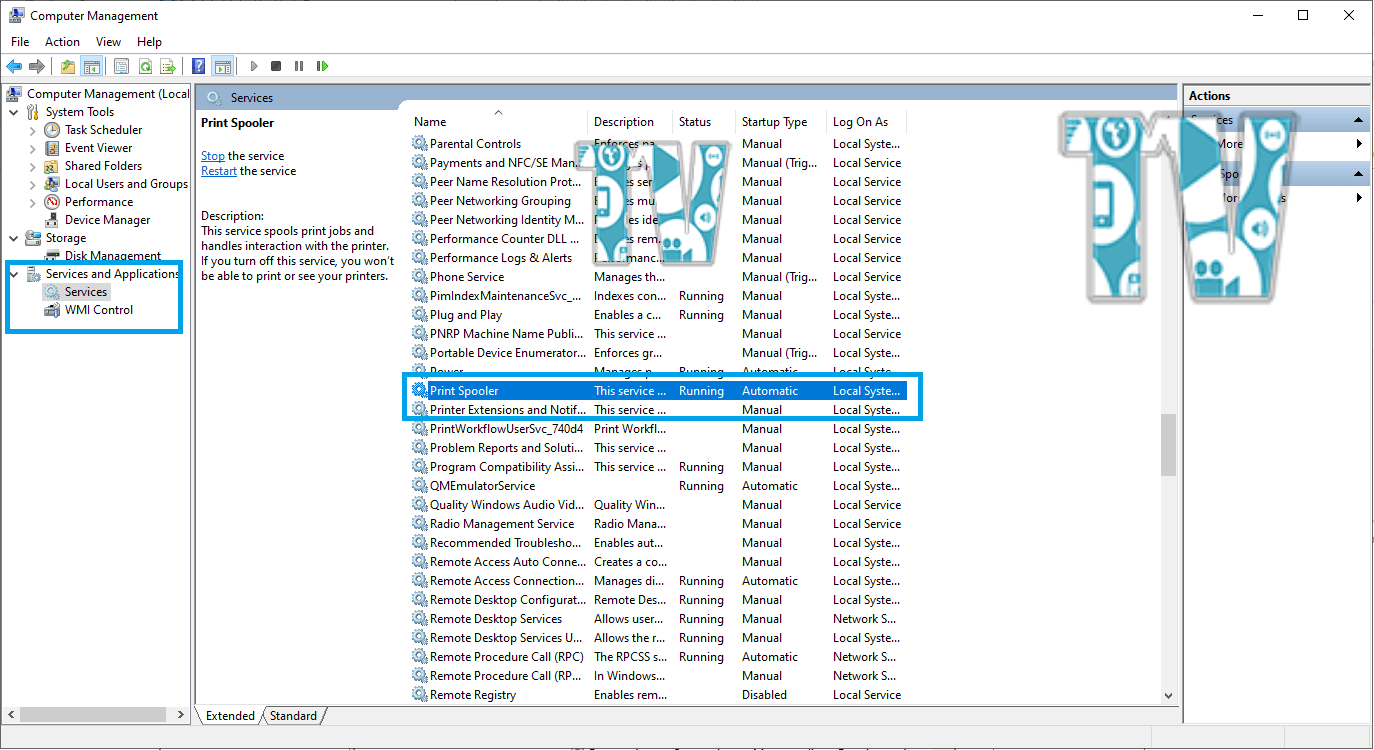
Task: Click the Stop Service square icon
Action: (276, 66)
